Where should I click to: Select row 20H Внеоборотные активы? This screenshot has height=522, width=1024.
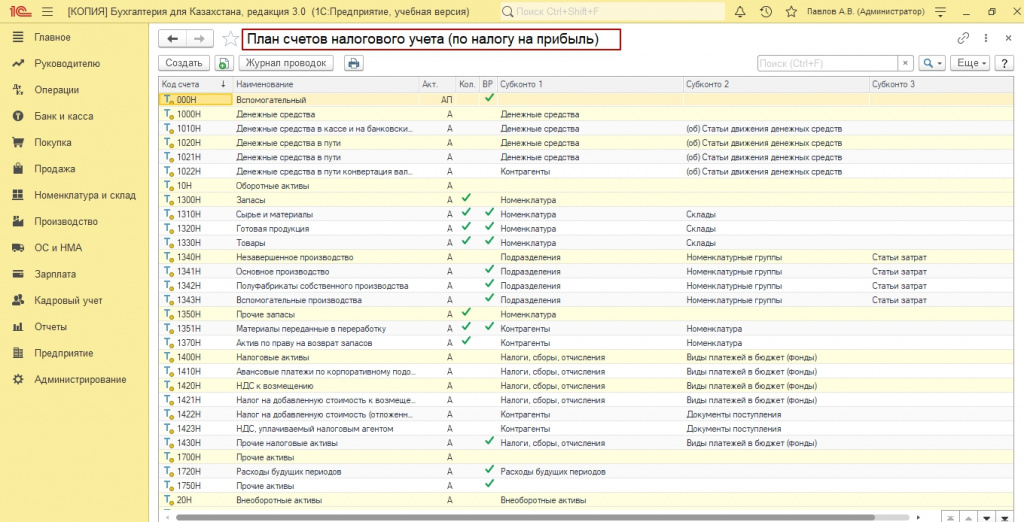(x=586, y=500)
